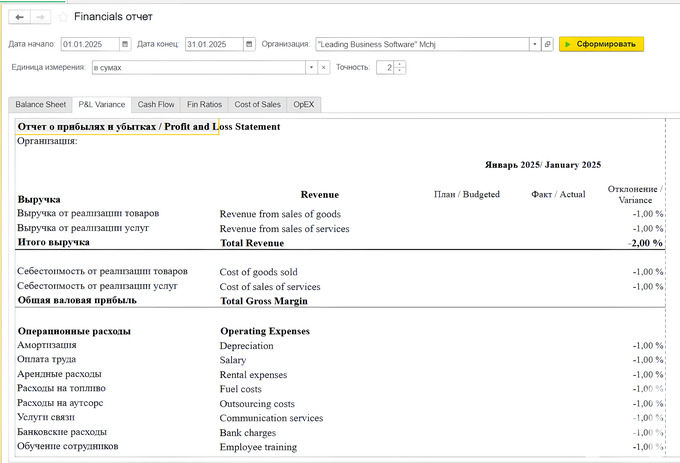Go to the Cost of Sales tab
Viewport: 680px width, 463px height.
[x=257, y=104]
